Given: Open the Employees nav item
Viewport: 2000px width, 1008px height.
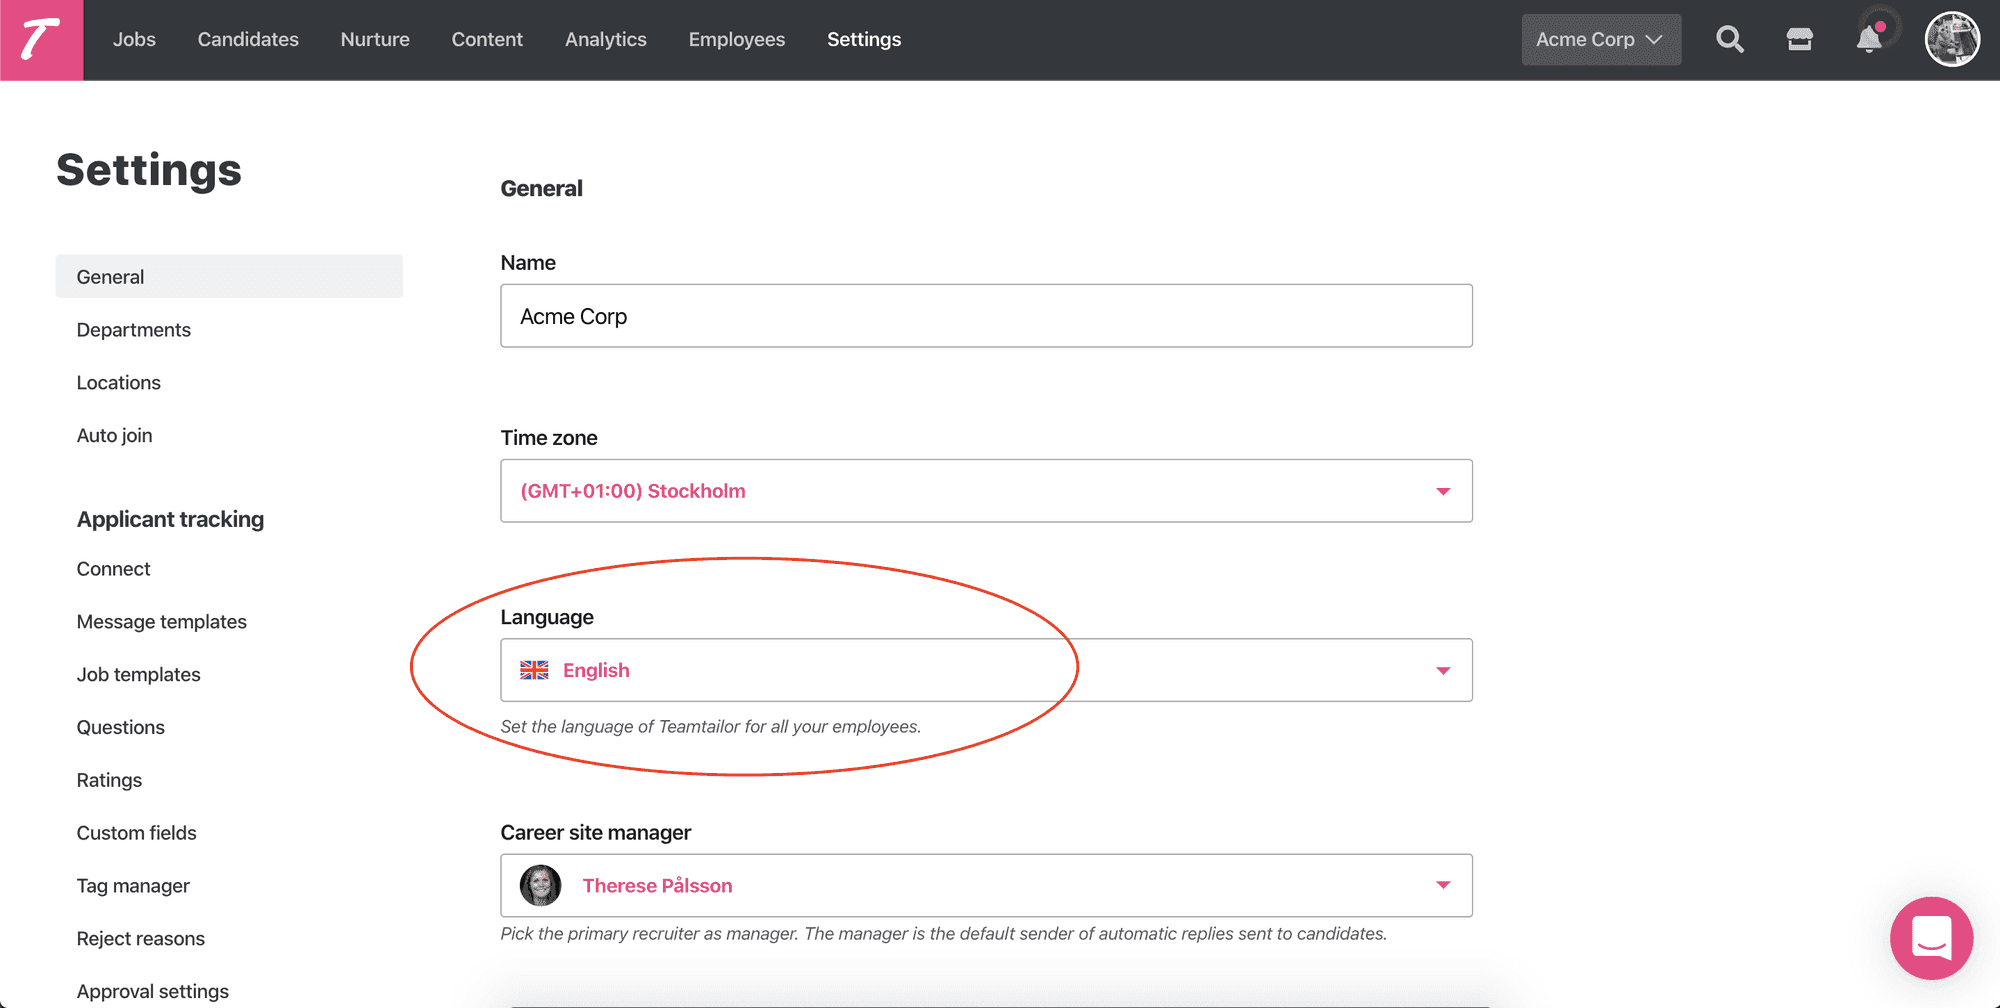Looking at the screenshot, I should pos(737,40).
